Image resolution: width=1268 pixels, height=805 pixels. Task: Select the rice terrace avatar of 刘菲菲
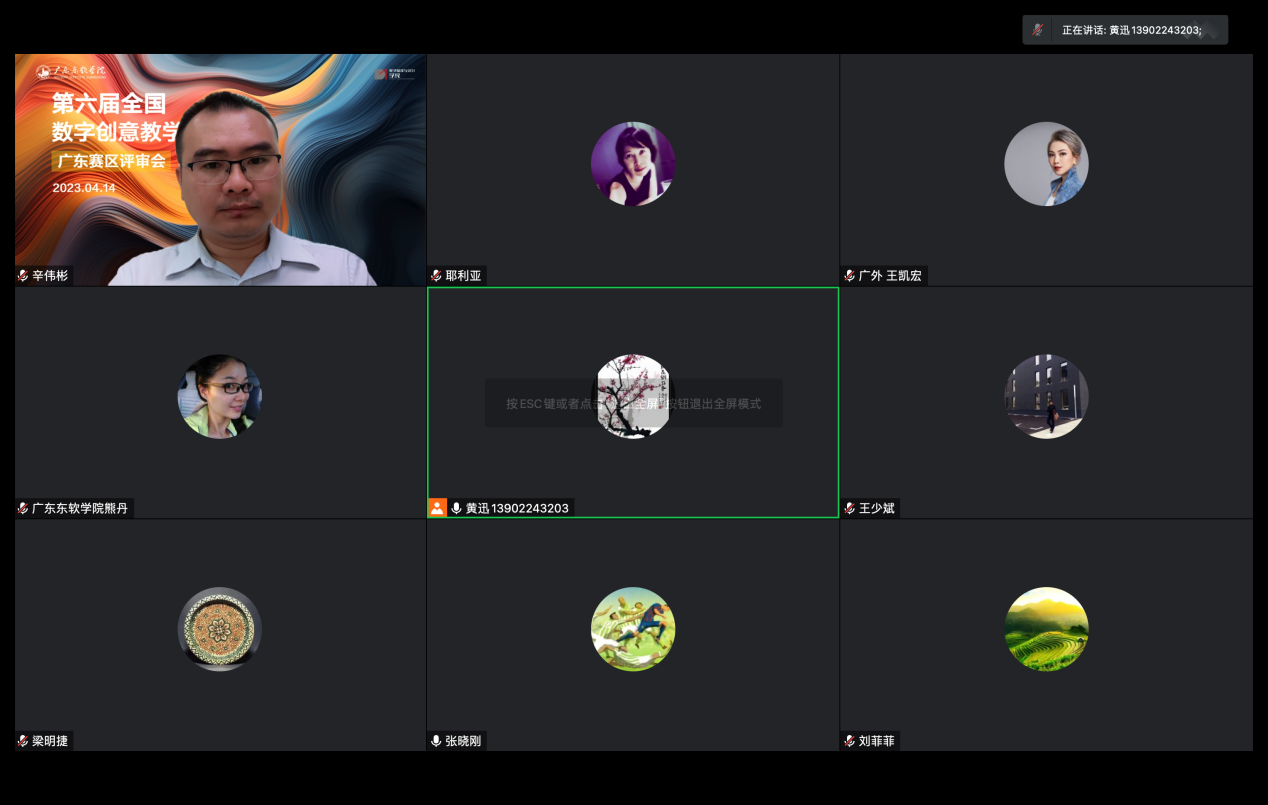1046,629
